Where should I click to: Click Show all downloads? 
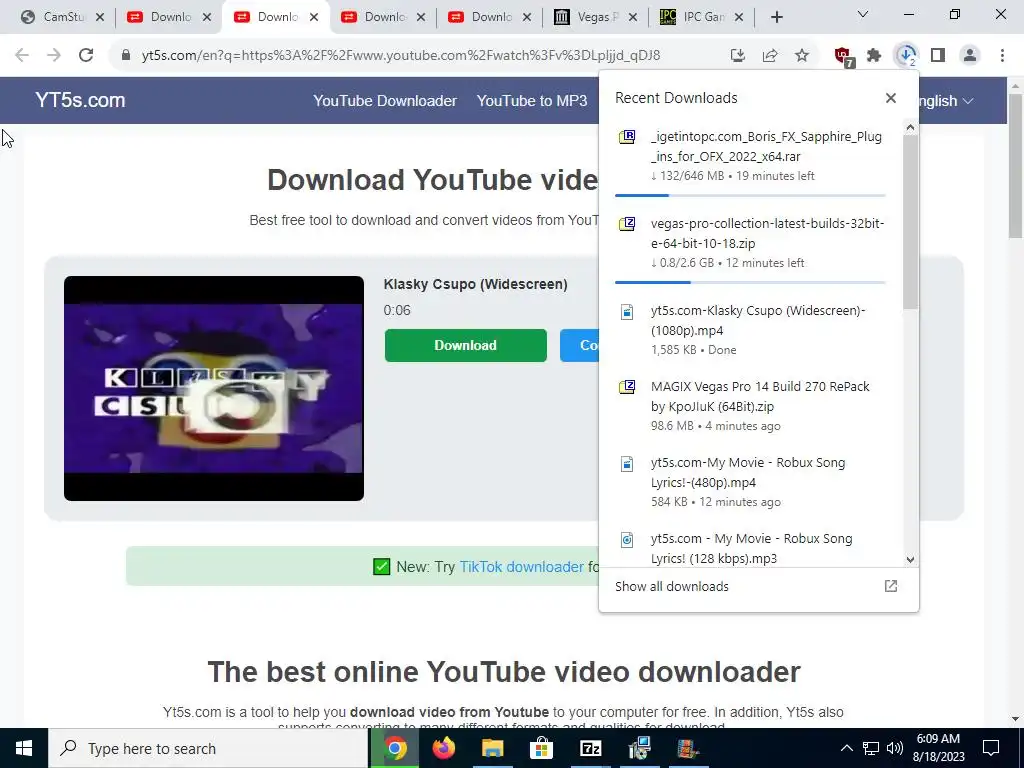click(x=671, y=586)
